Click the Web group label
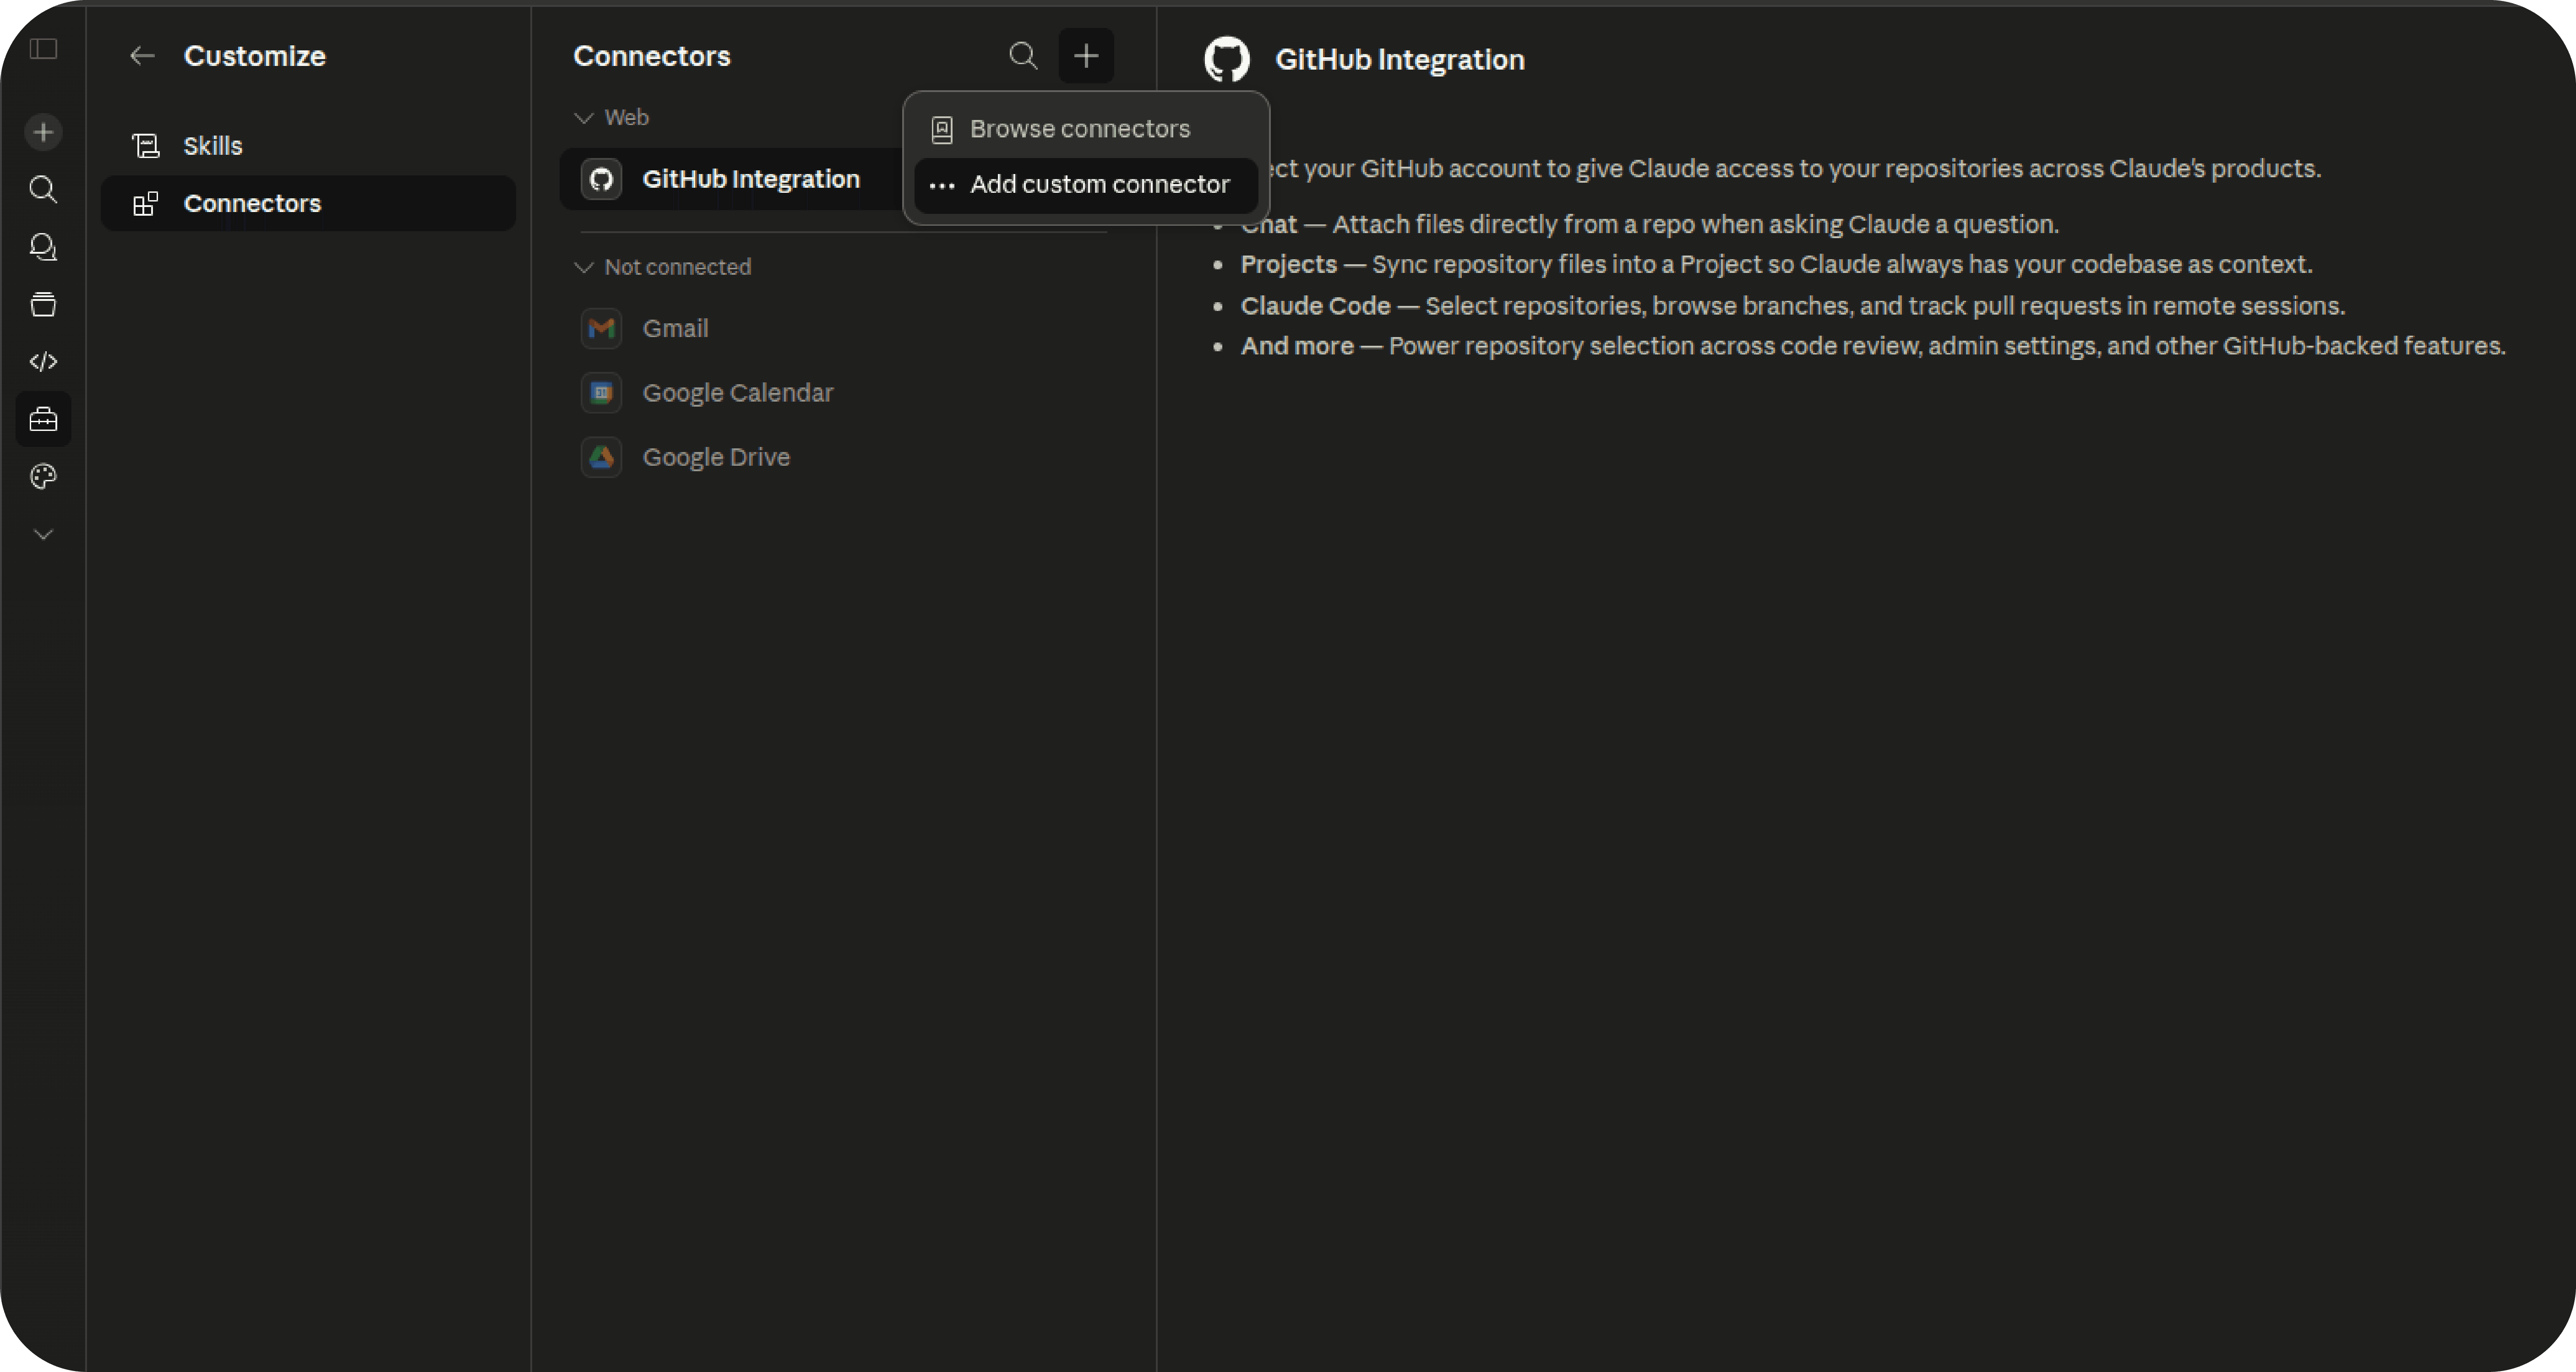The height and width of the screenshot is (1372, 2576). coord(626,118)
